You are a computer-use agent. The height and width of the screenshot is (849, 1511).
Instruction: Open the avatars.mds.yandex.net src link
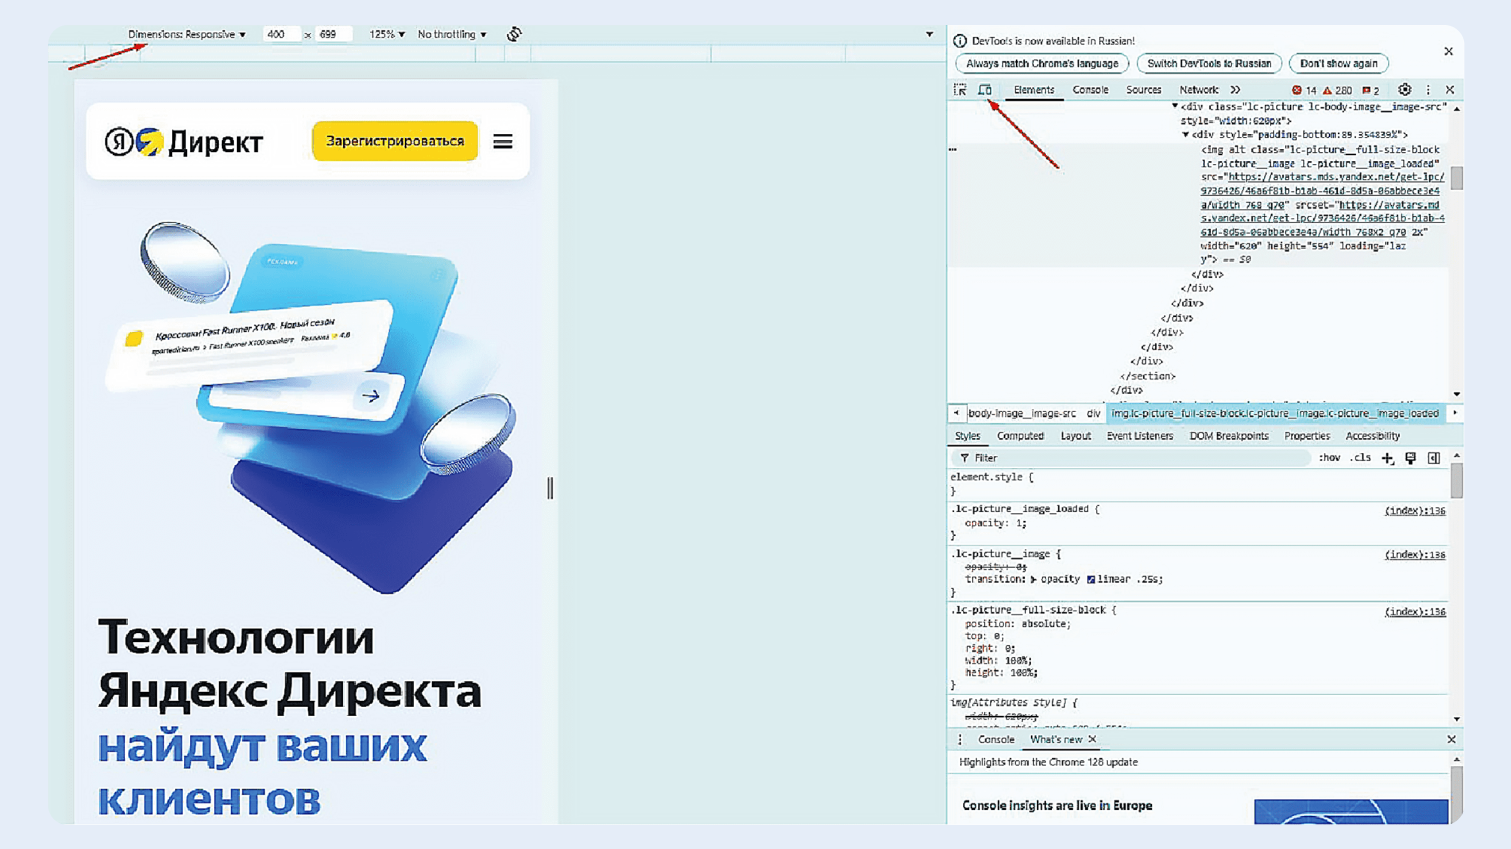point(1322,191)
